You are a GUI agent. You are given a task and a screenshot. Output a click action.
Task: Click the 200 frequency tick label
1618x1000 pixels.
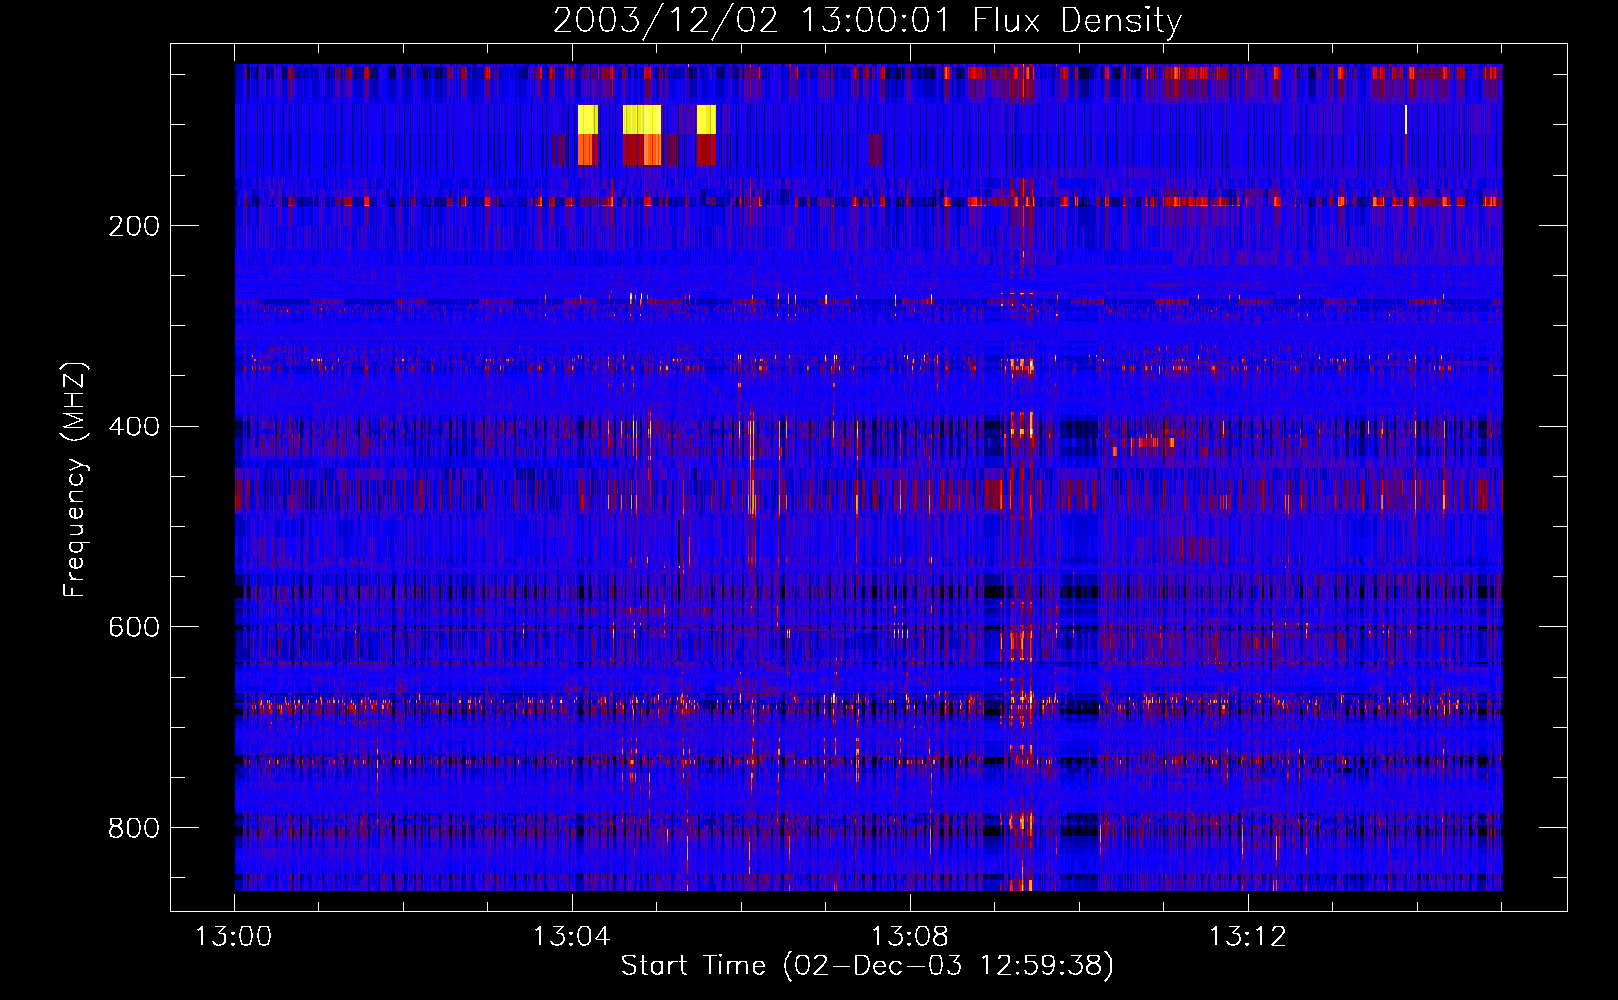pos(134,226)
